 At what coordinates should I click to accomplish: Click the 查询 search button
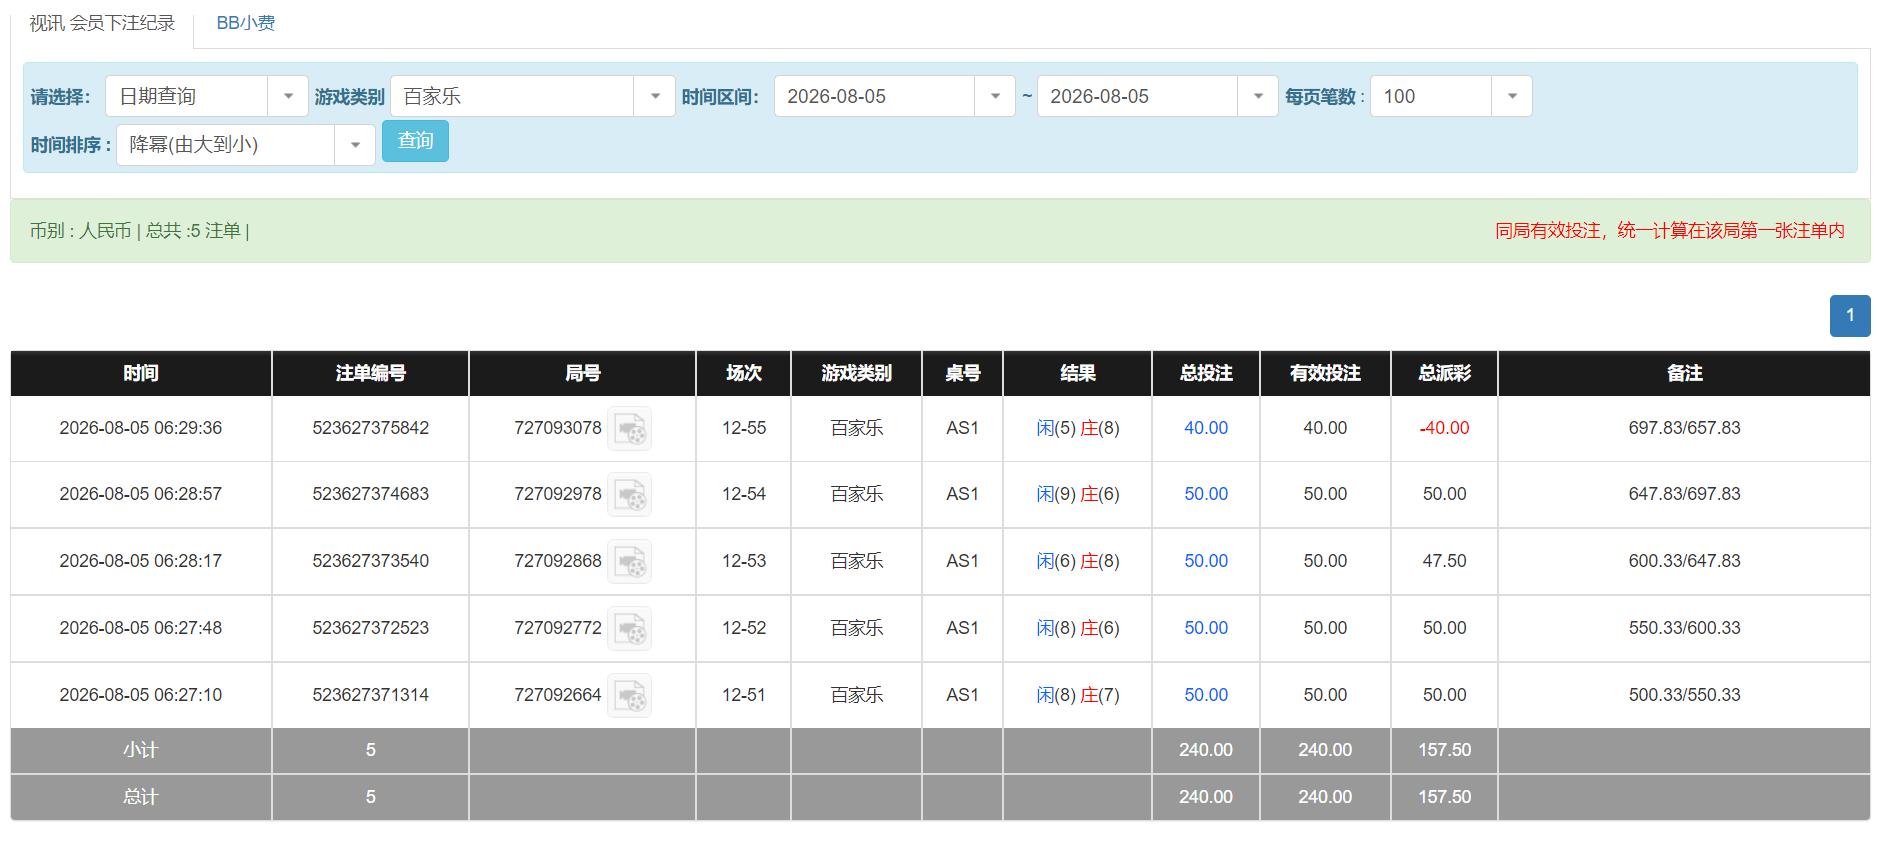click(415, 141)
